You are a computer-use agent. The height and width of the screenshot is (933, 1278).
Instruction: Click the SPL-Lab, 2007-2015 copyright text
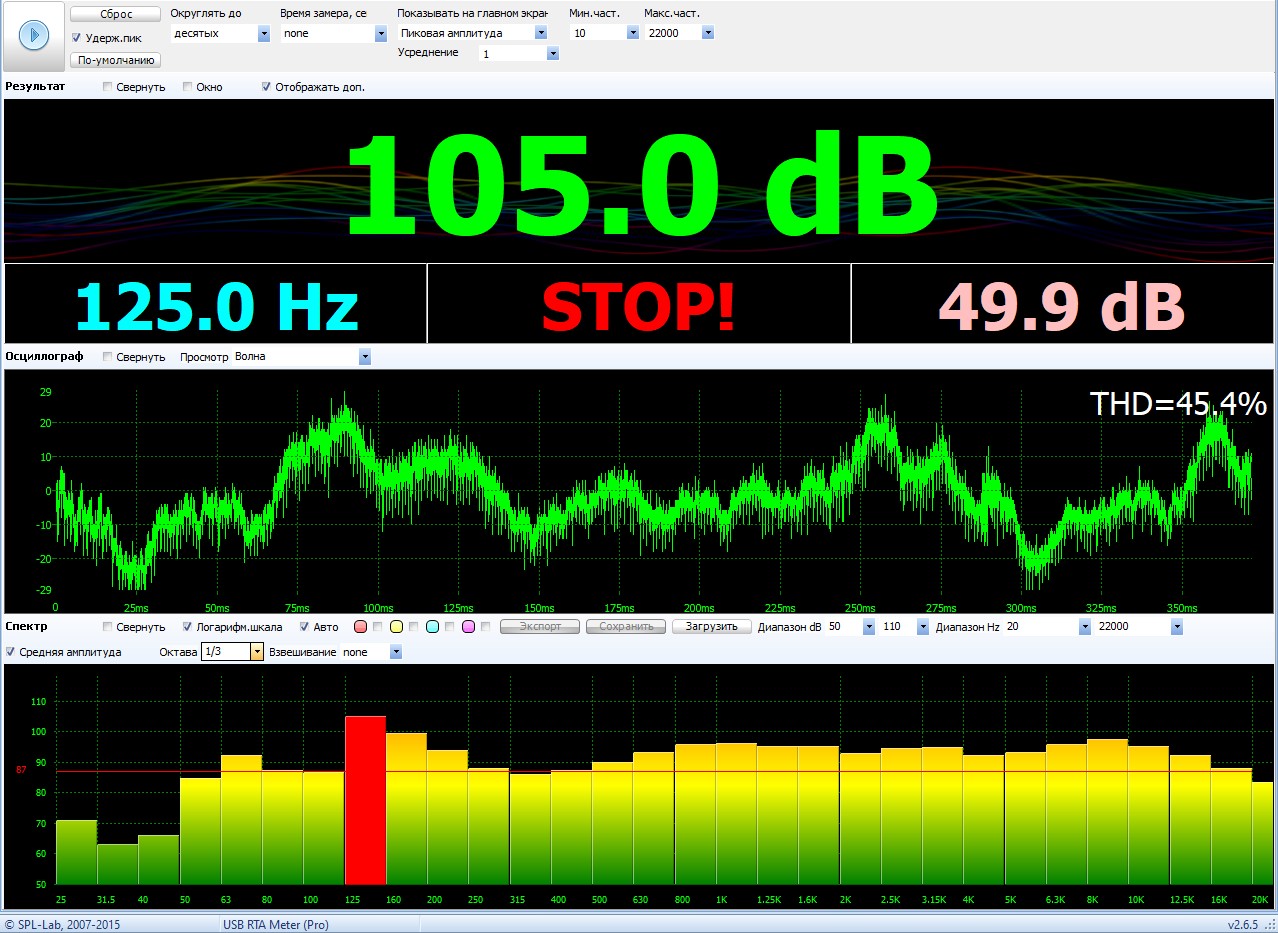62,925
